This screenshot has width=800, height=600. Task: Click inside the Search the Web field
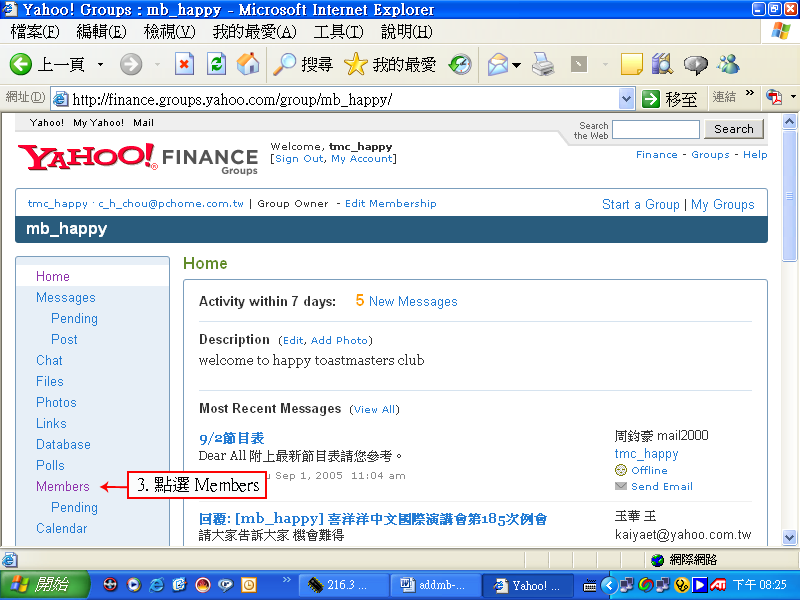click(x=655, y=129)
